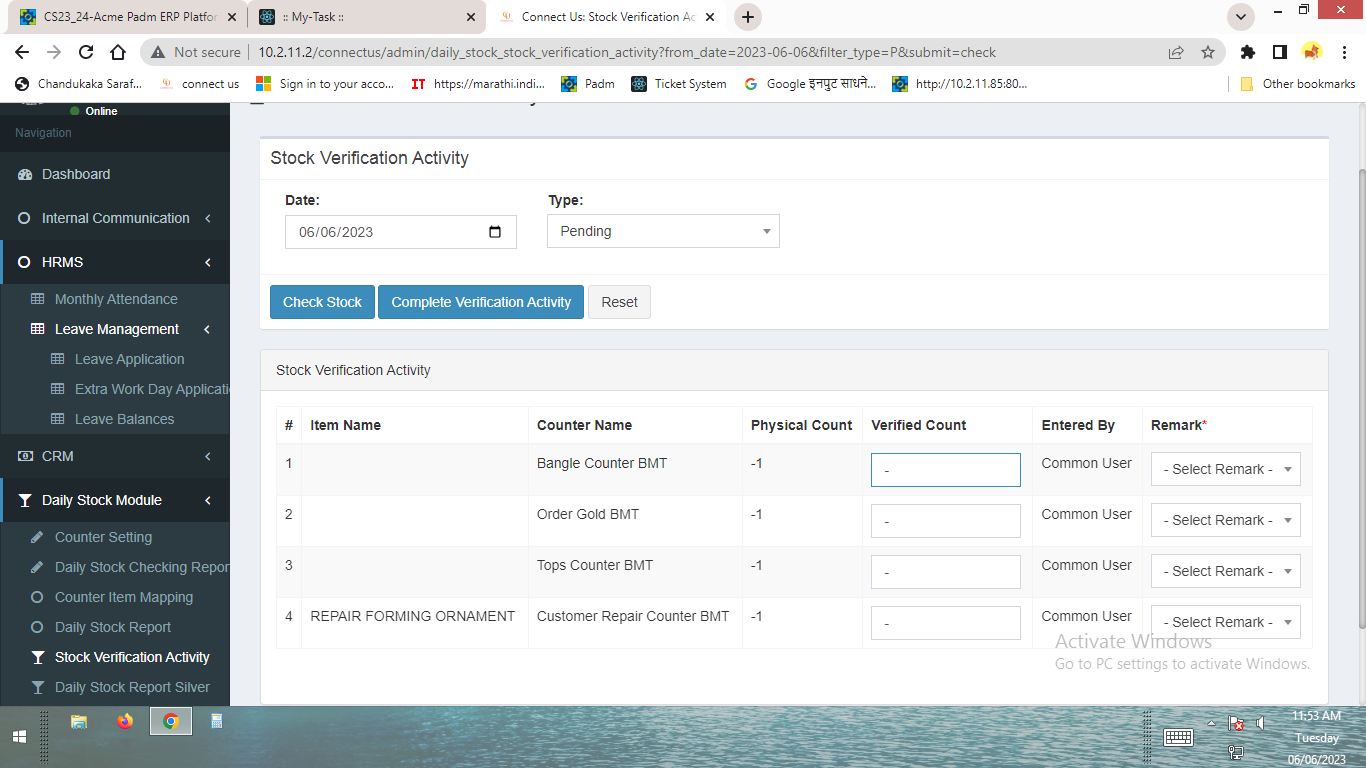This screenshot has height=768, width=1366.
Task: Open Remark dropdown for Customer Repair Counter BMT
Action: (1226, 622)
